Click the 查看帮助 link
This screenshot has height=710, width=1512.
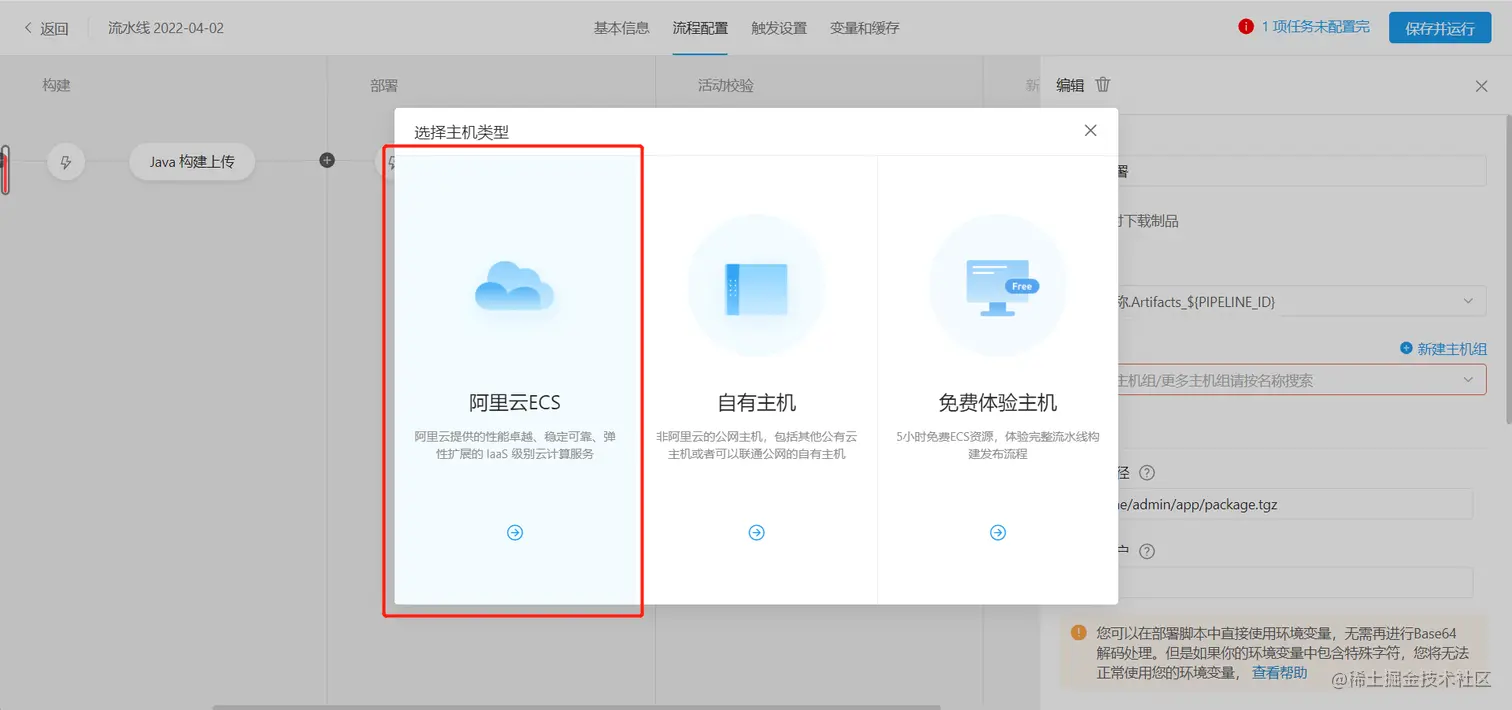(1280, 673)
